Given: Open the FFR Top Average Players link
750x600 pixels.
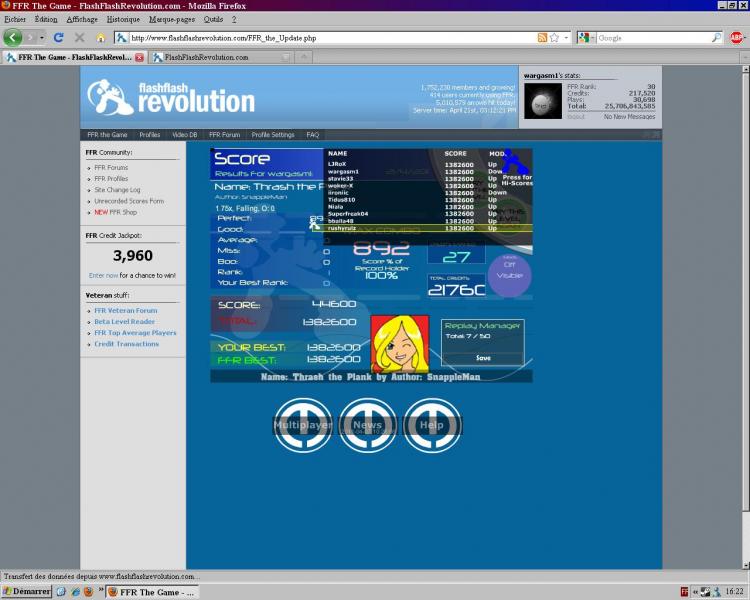Looking at the screenshot, I should pos(135,333).
